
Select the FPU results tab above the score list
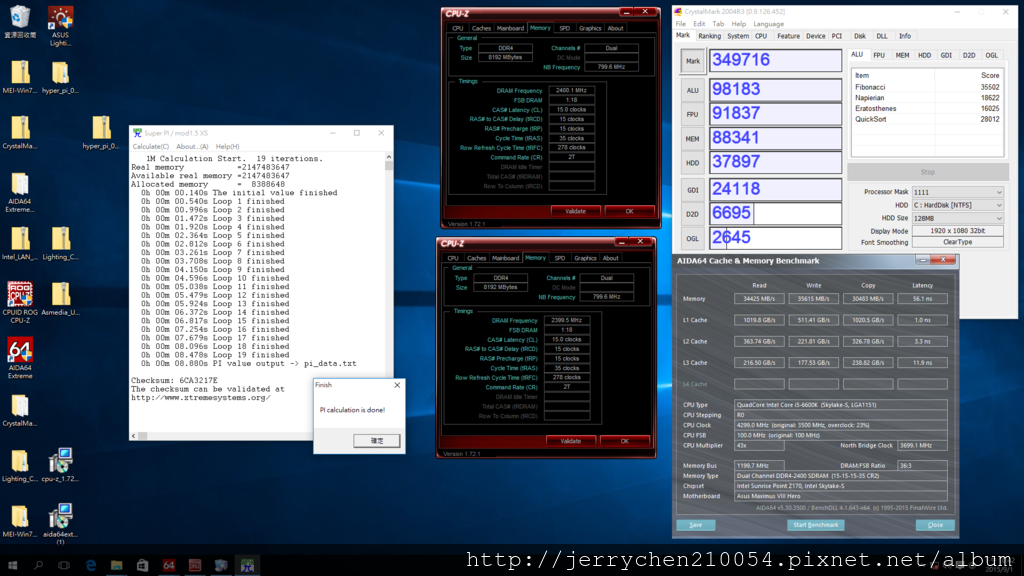pyautogui.click(x=879, y=56)
